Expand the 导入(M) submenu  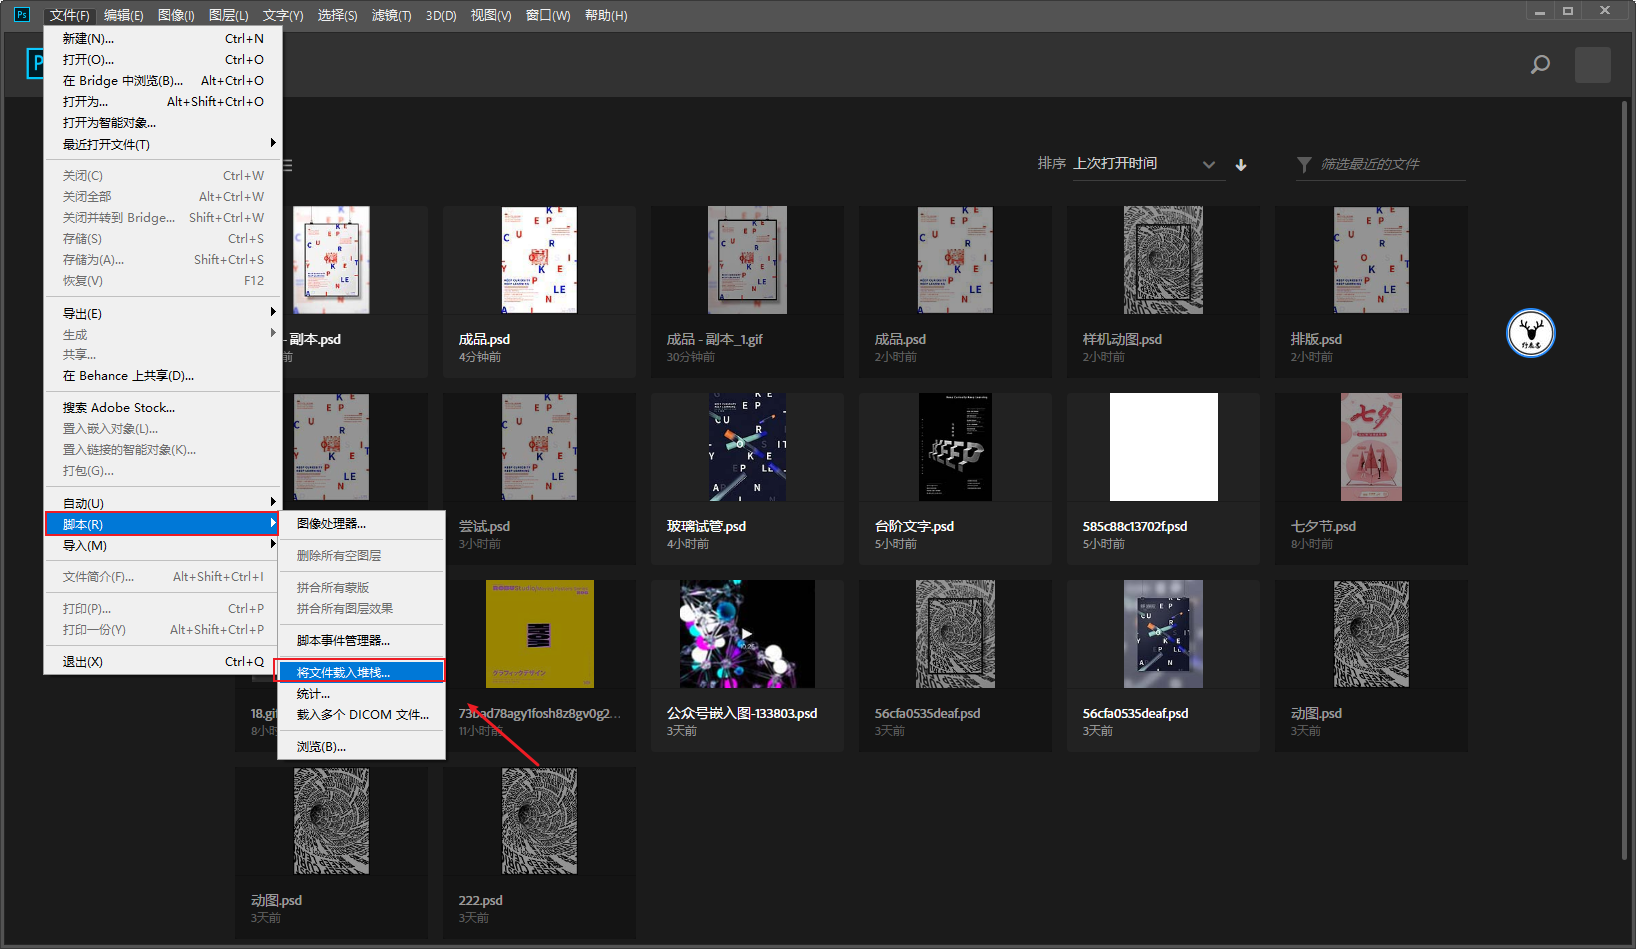[x=163, y=545]
